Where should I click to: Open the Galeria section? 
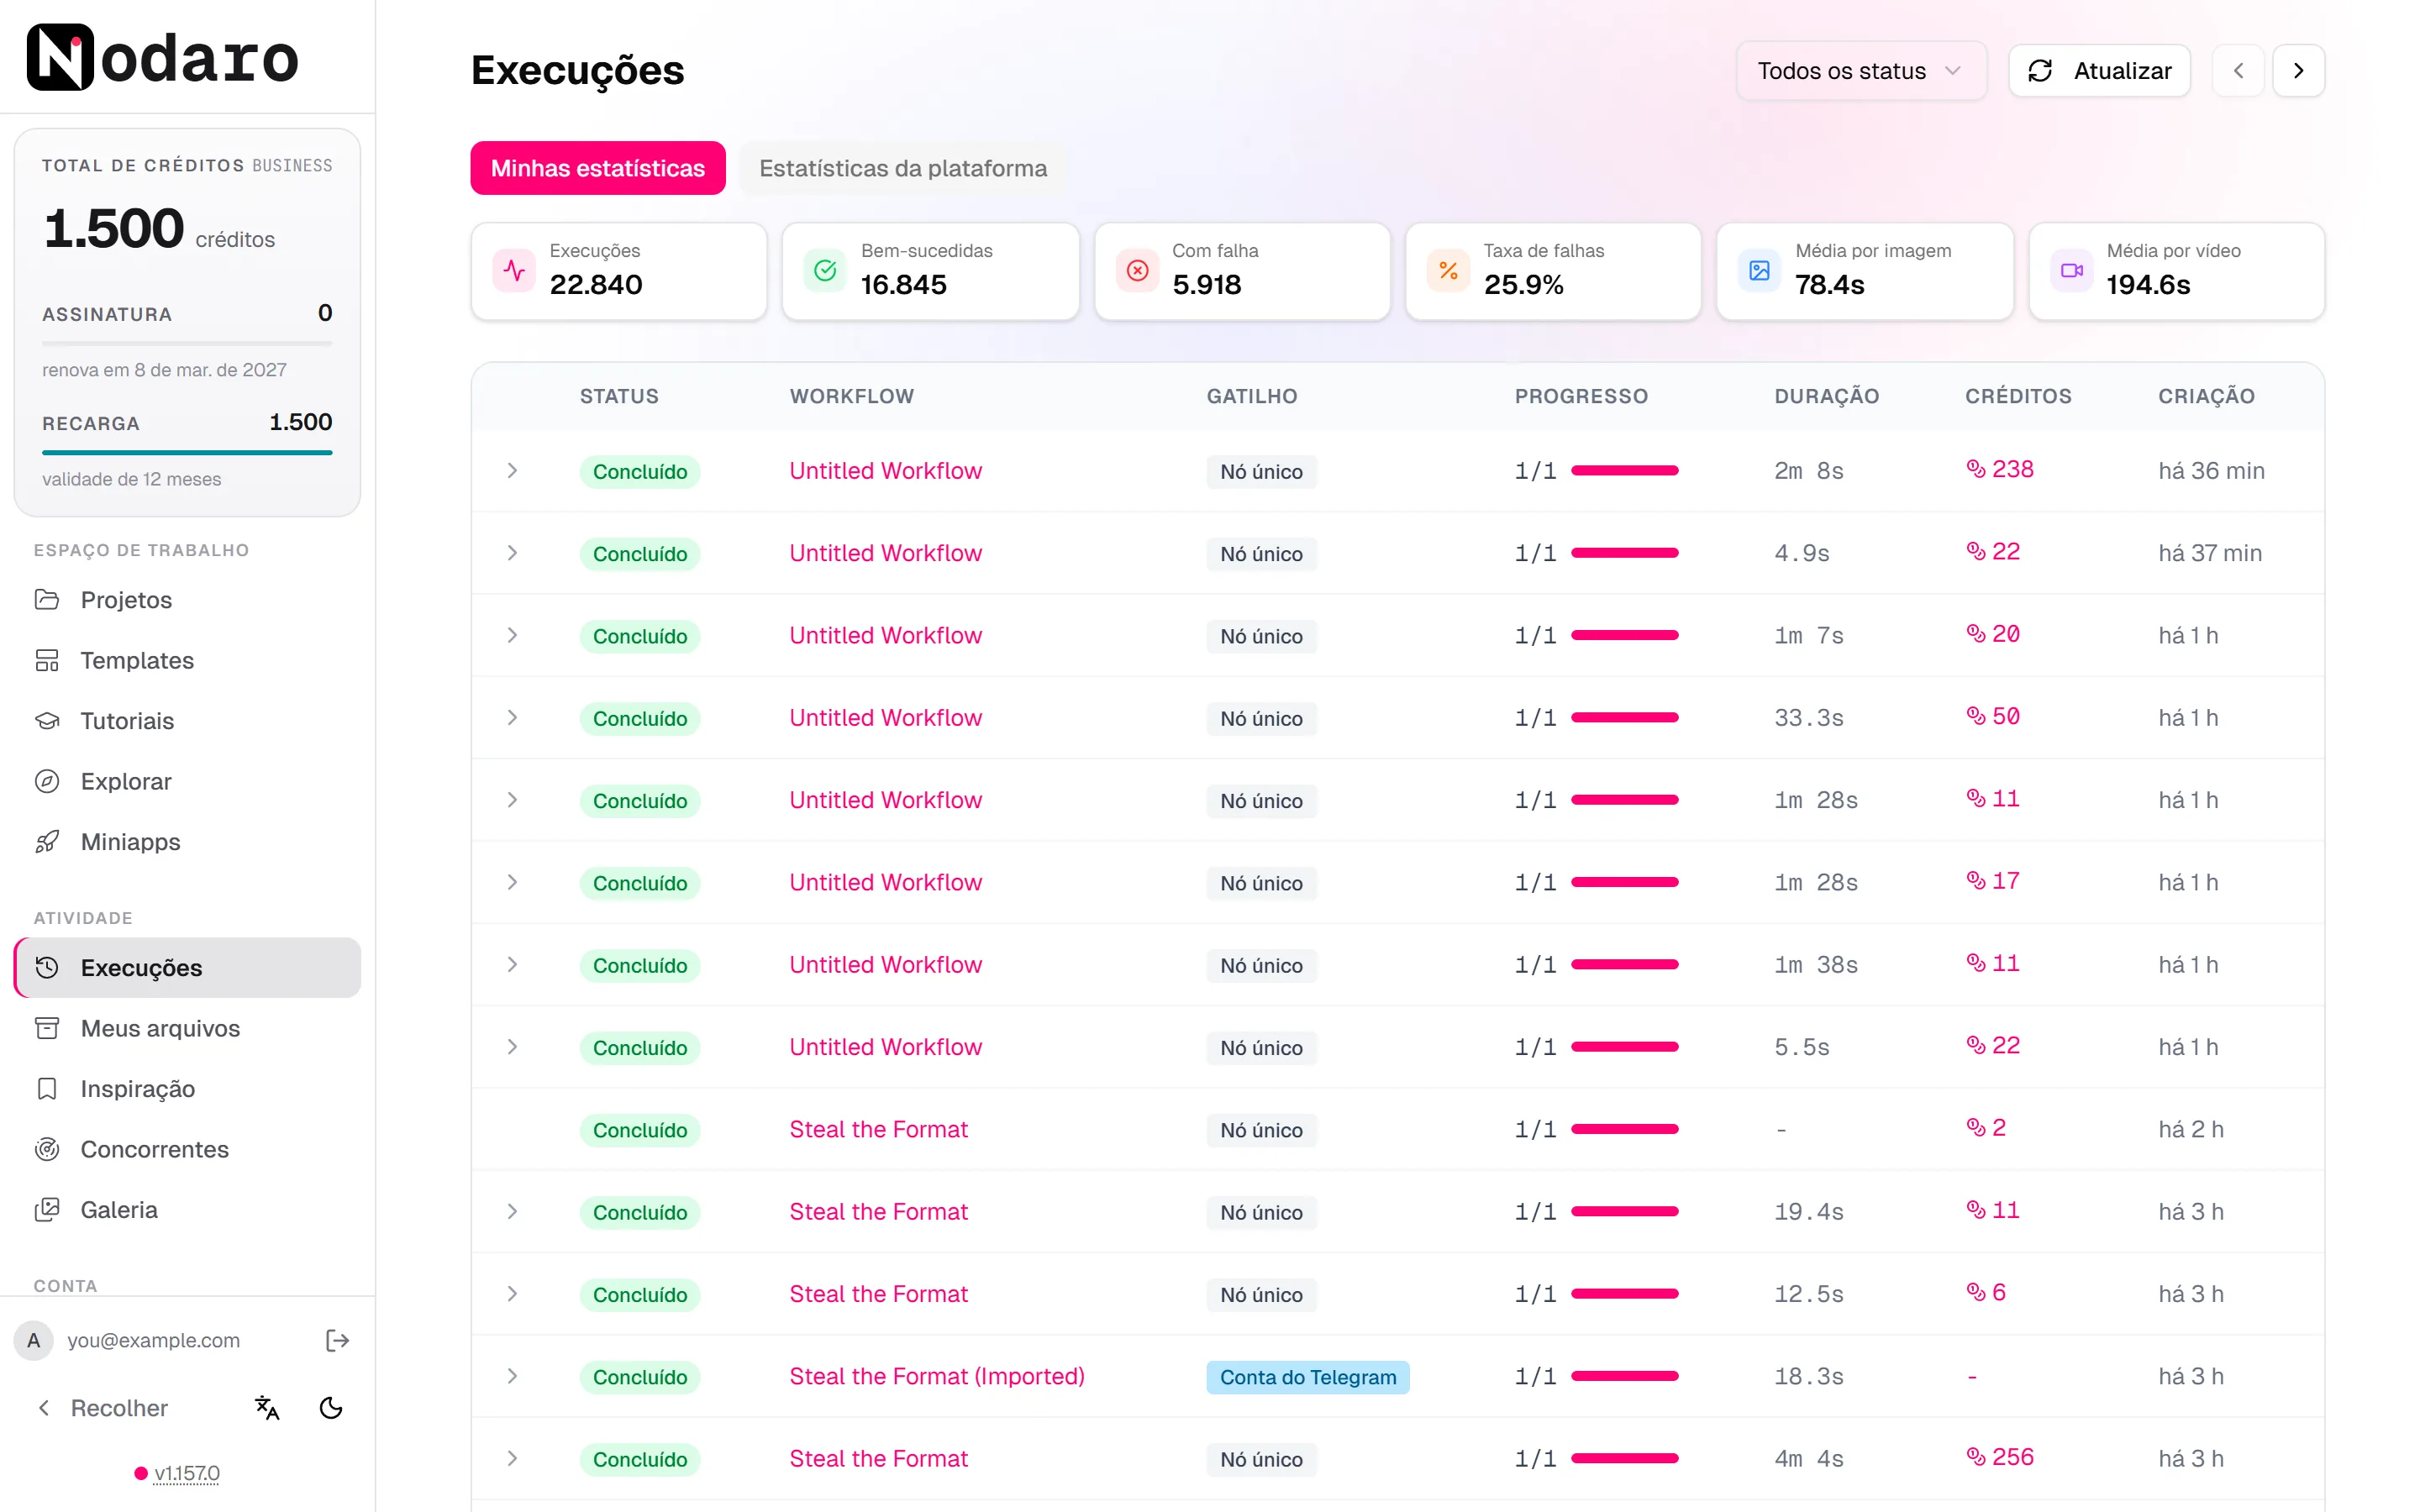[x=187, y=1210]
